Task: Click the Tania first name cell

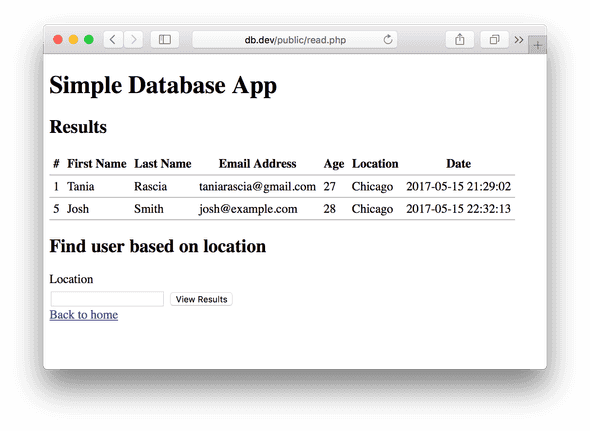Action: (x=81, y=186)
